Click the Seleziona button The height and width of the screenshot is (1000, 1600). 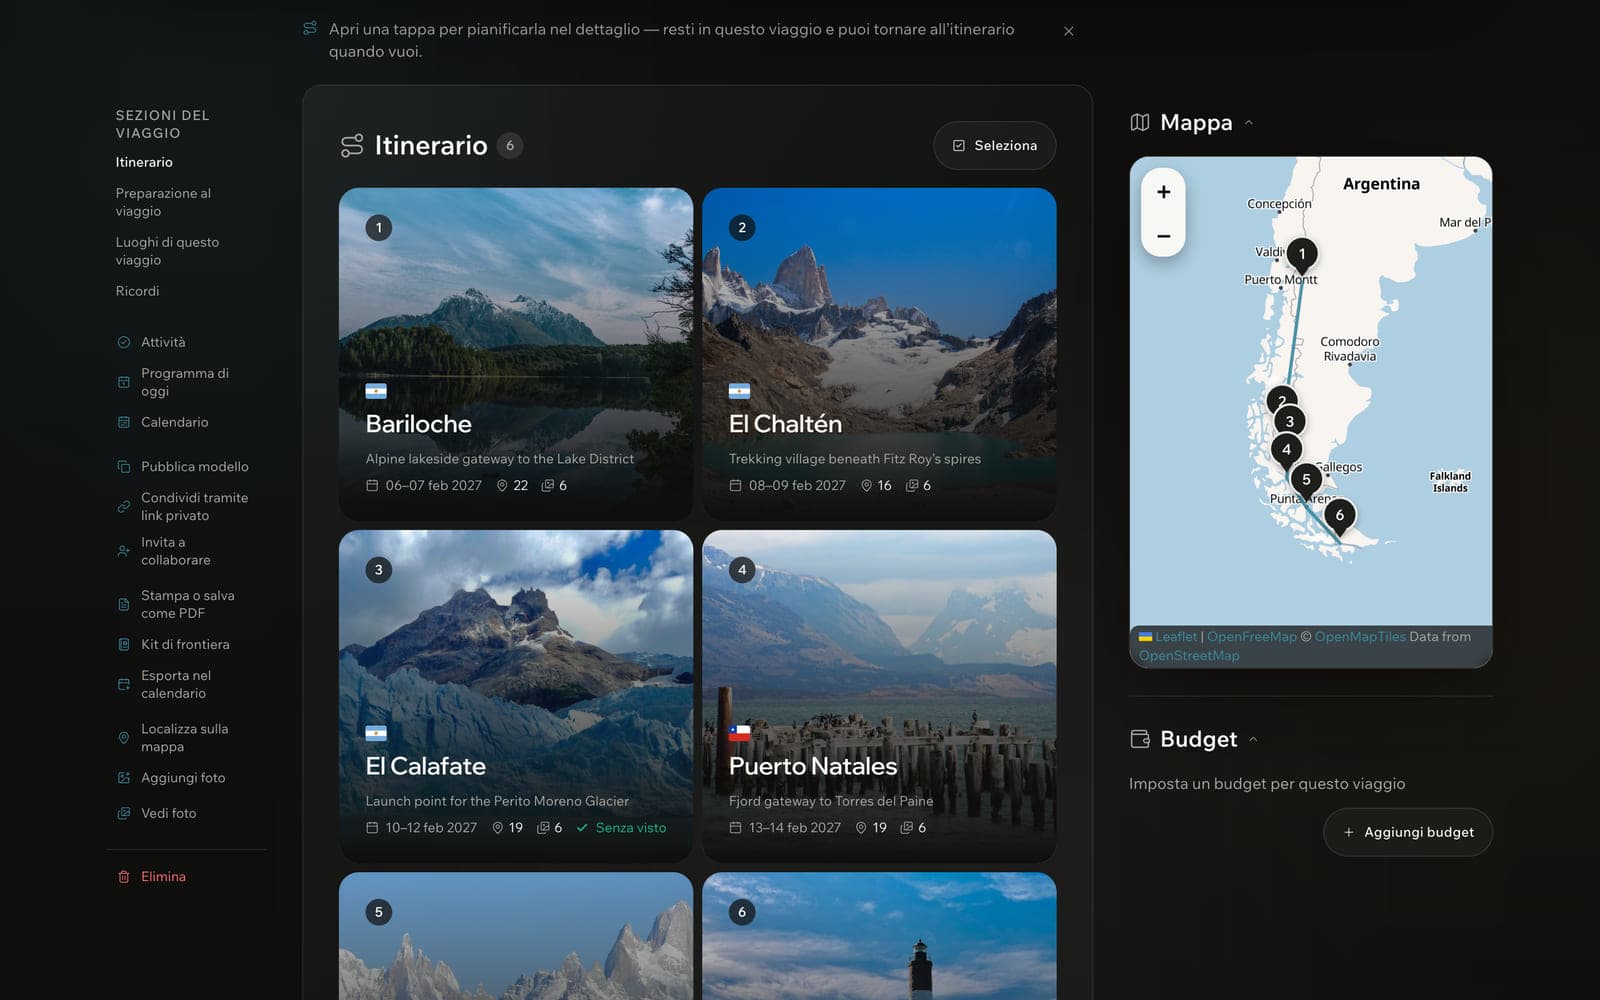pos(995,146)
